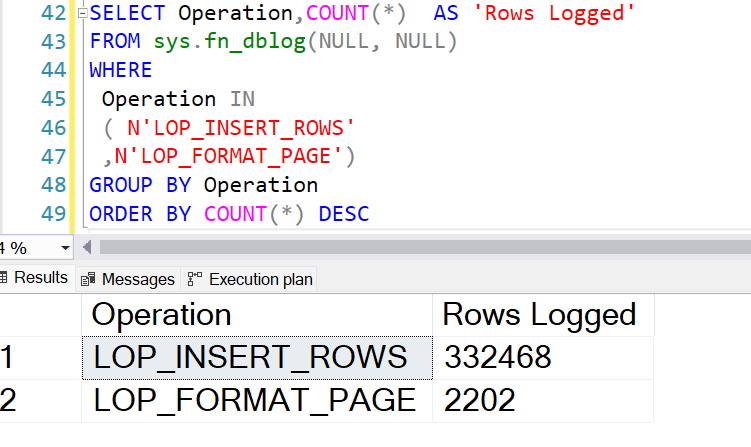
Task: Click line number 49 in the margin
Action: (x=53, y=214)
